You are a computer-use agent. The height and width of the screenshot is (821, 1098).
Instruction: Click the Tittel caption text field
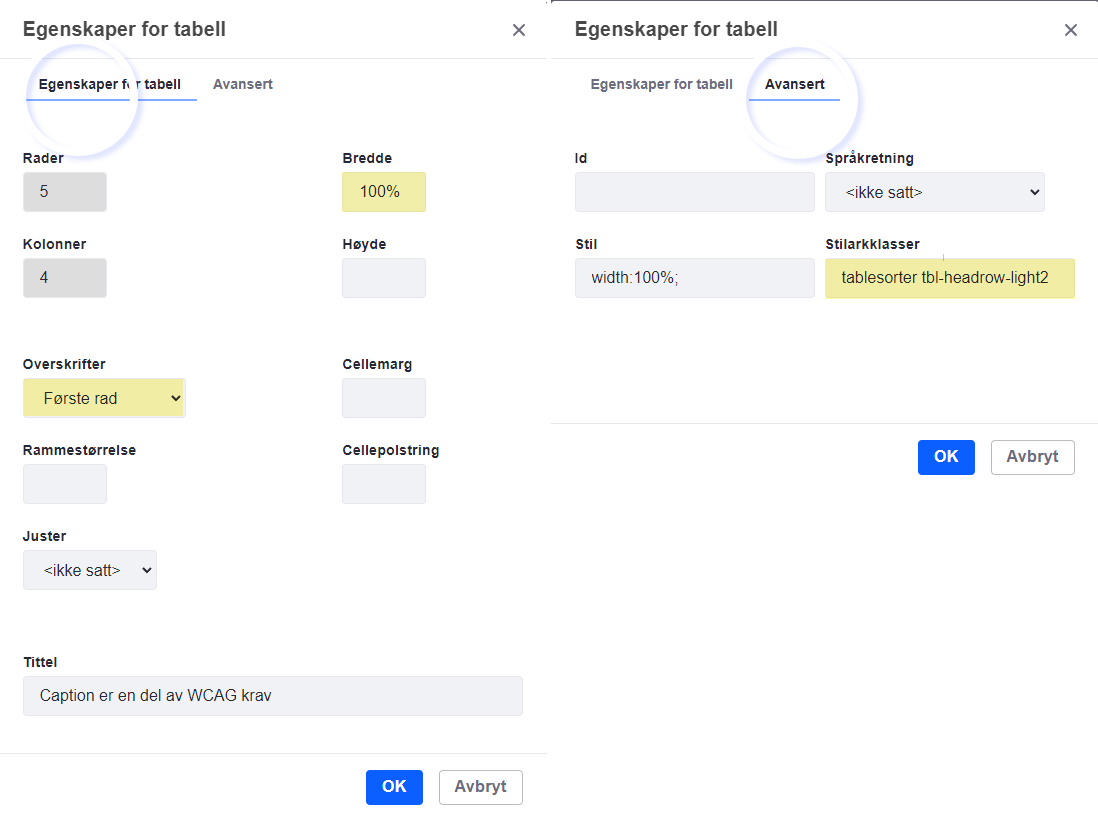point(272,696)
